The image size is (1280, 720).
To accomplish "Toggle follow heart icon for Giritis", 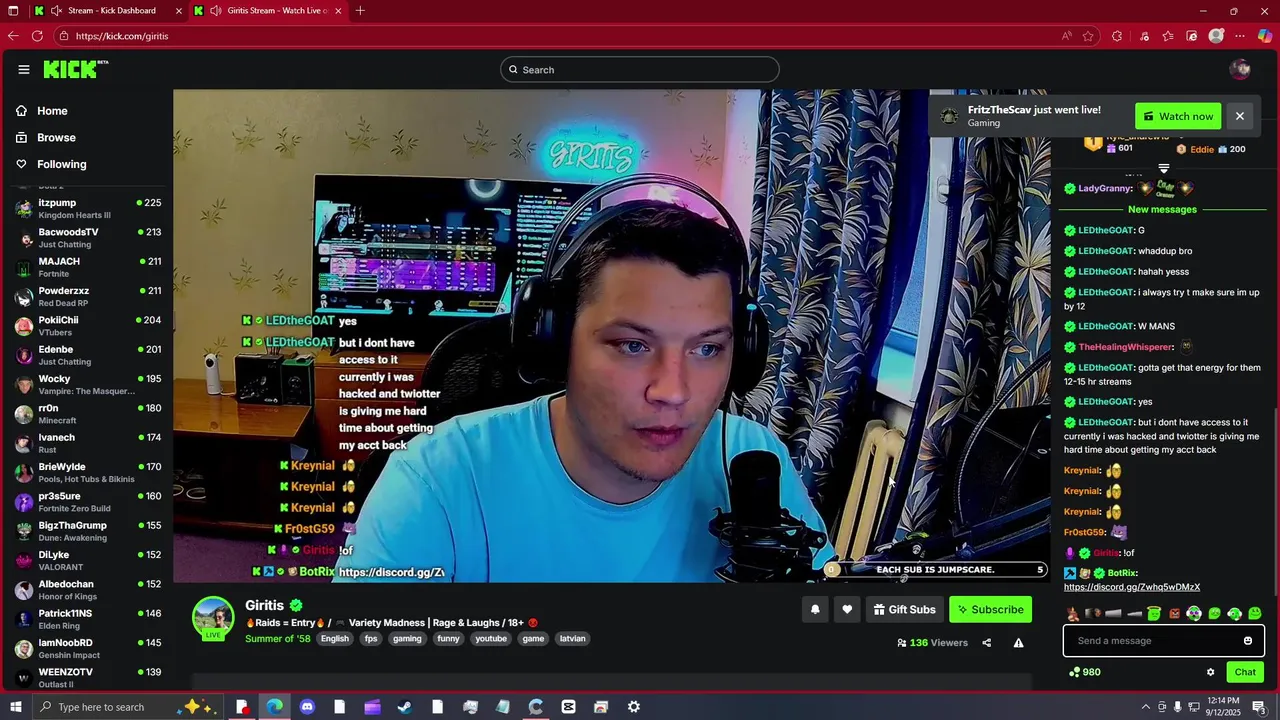I will (x=847, y=609).
